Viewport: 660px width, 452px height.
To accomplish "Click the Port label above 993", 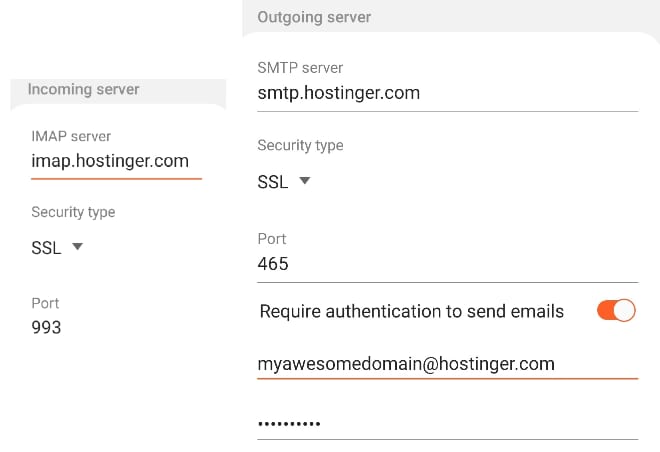I will click(45, 303).
